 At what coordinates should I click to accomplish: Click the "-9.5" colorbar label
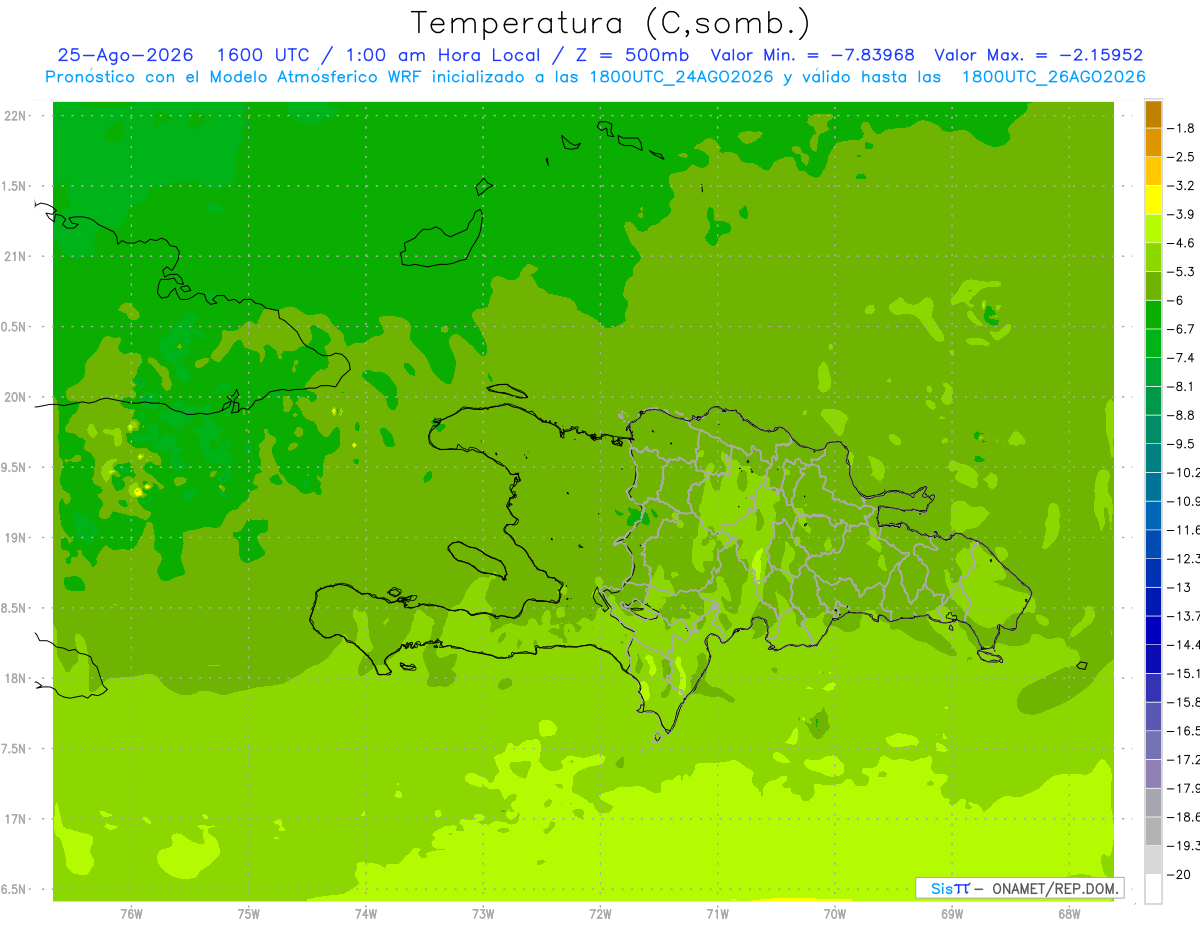1181,444
